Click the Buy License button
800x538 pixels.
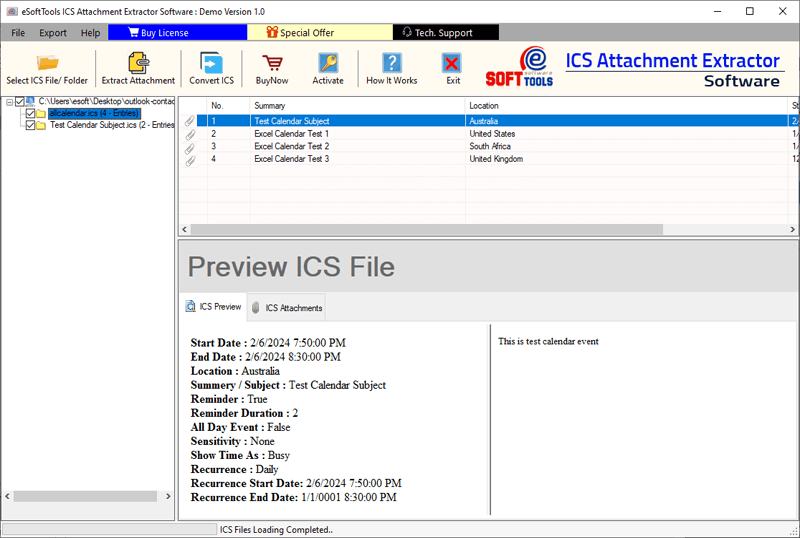click(x=177, y=32)
